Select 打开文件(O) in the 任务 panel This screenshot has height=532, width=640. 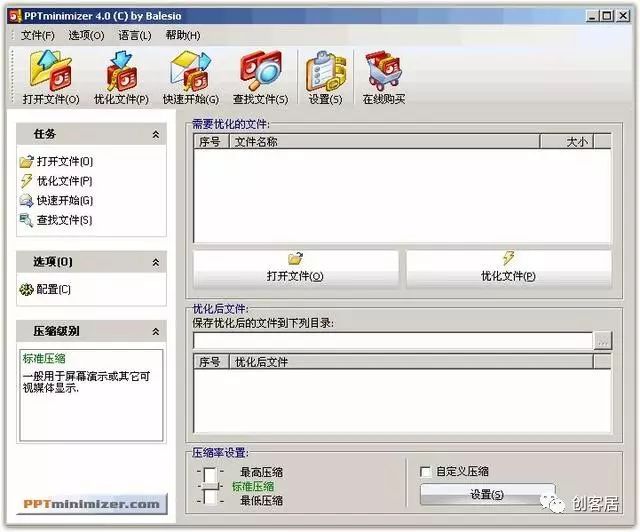[x=56, y=162]
